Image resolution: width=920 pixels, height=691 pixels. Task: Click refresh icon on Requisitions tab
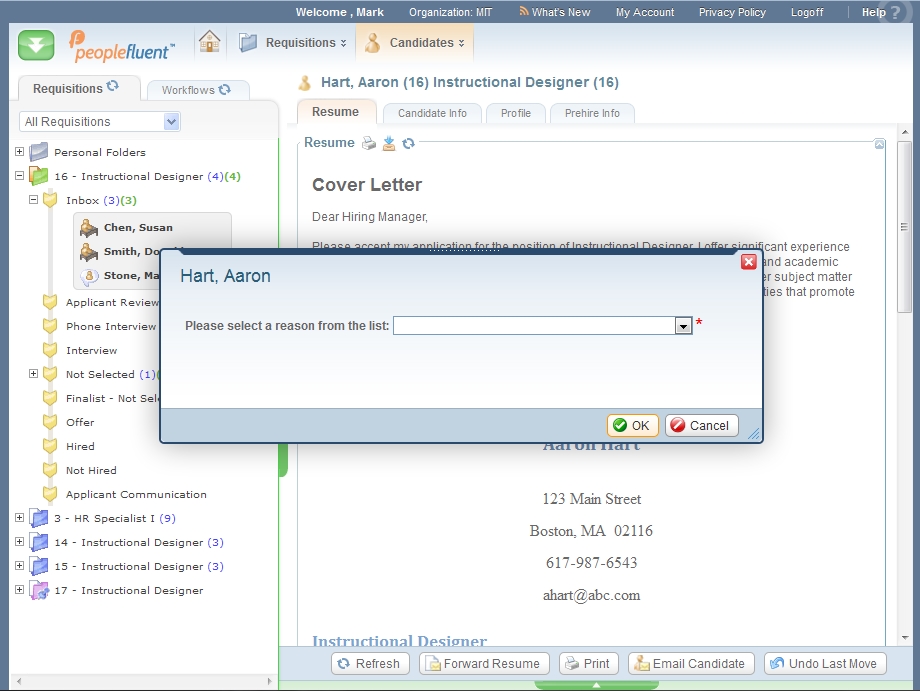[x=113, y=87]
